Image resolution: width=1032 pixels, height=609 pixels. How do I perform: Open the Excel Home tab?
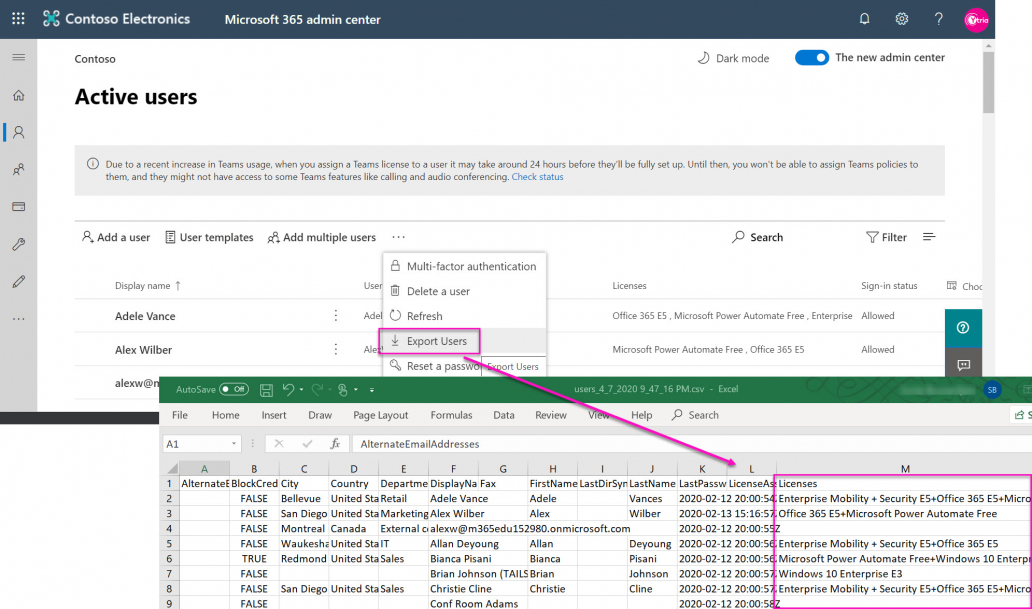coord(226,415)
